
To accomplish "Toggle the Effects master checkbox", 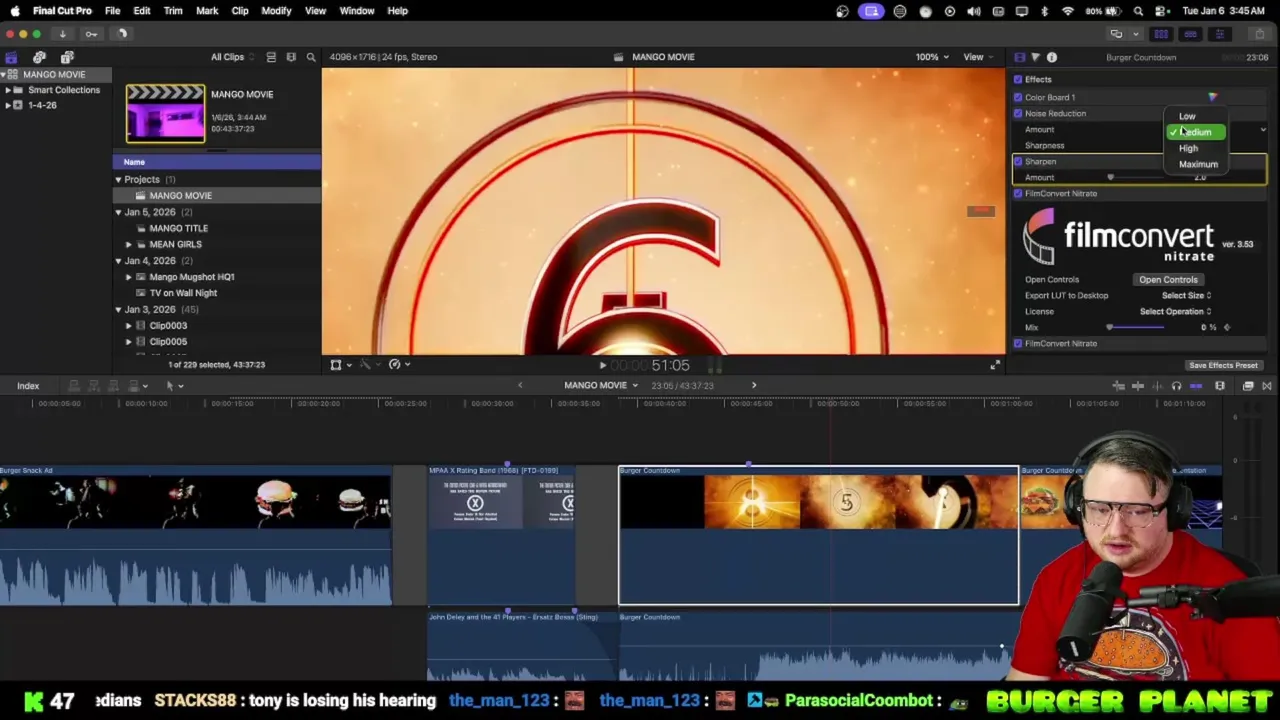I will [1018, 79].
